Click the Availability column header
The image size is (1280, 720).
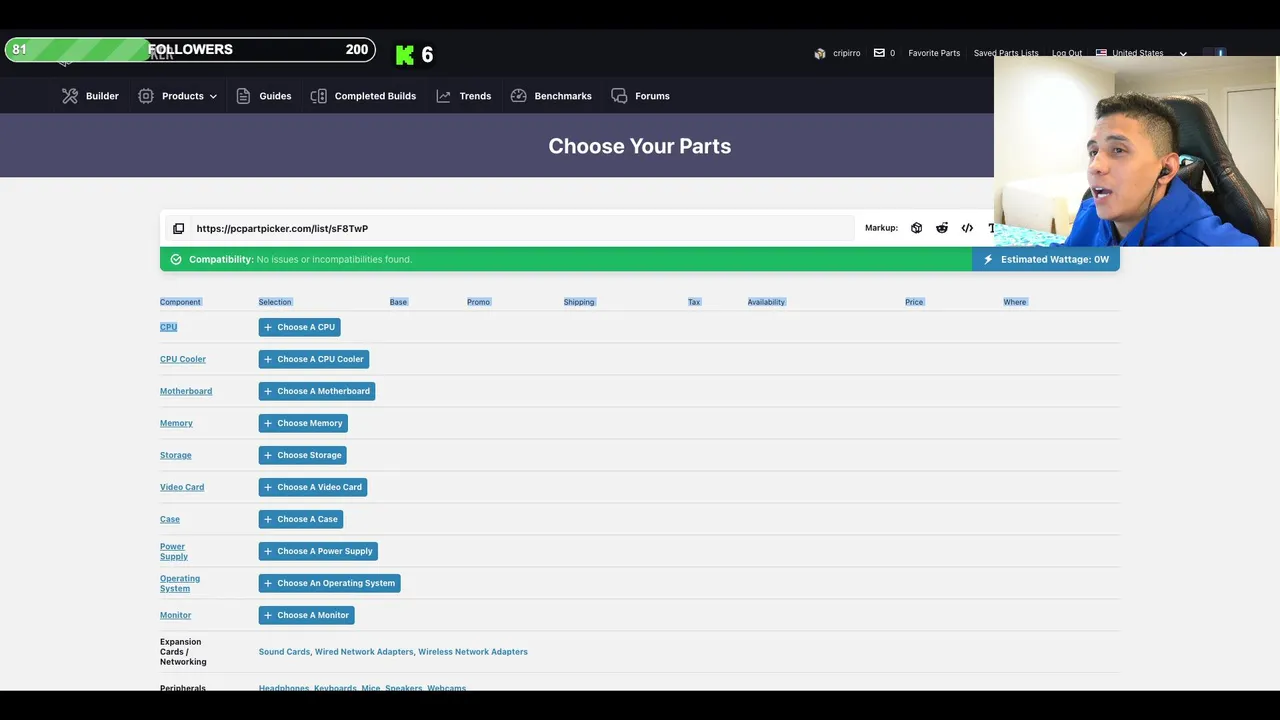pyautogui.click(x=766, y=302)
